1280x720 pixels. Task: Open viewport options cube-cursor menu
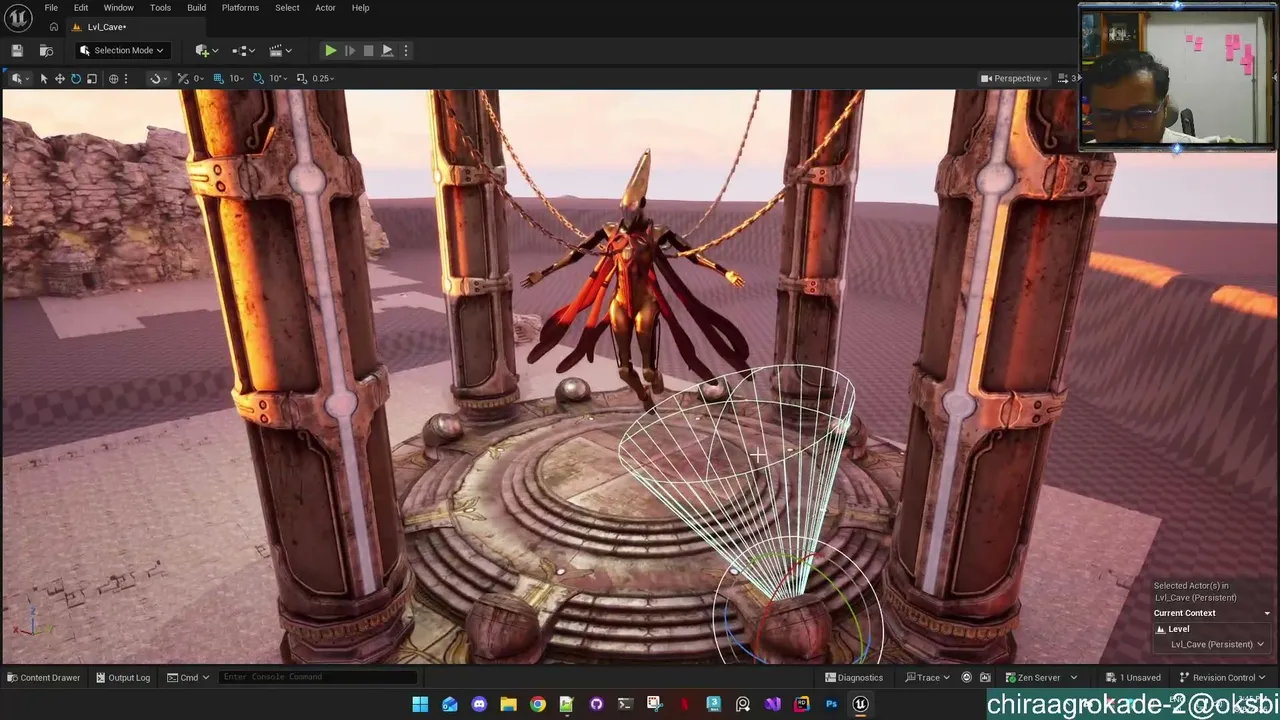pyautogui.click(x=19, y=78)
